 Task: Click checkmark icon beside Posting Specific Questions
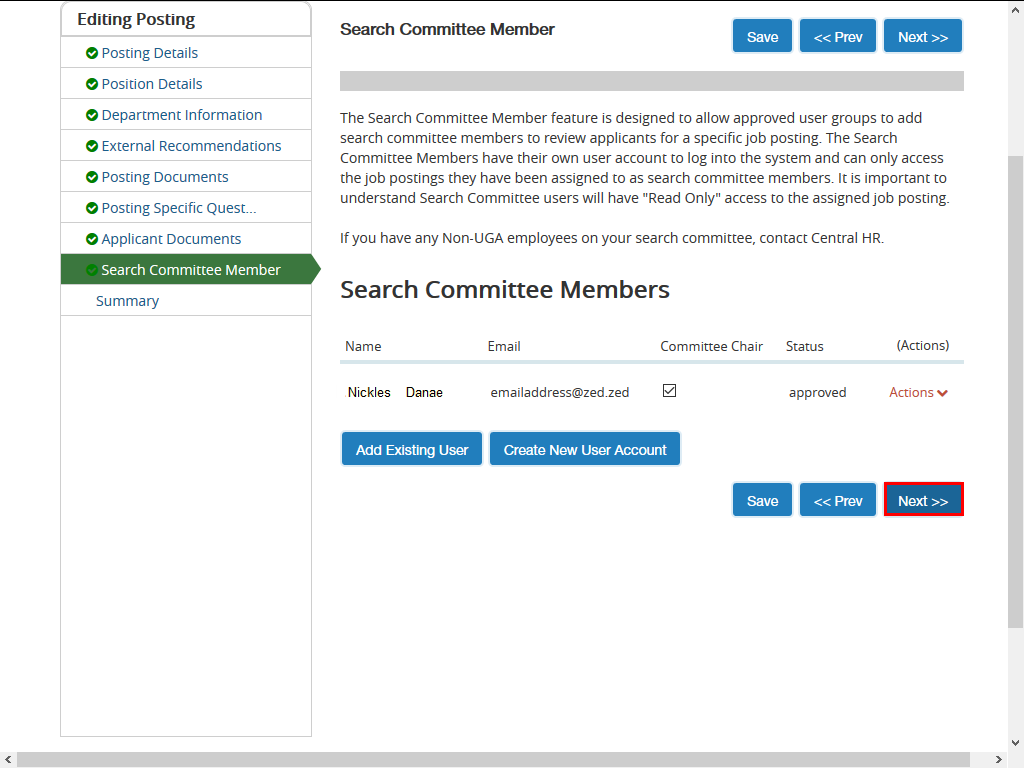point(92,208)
